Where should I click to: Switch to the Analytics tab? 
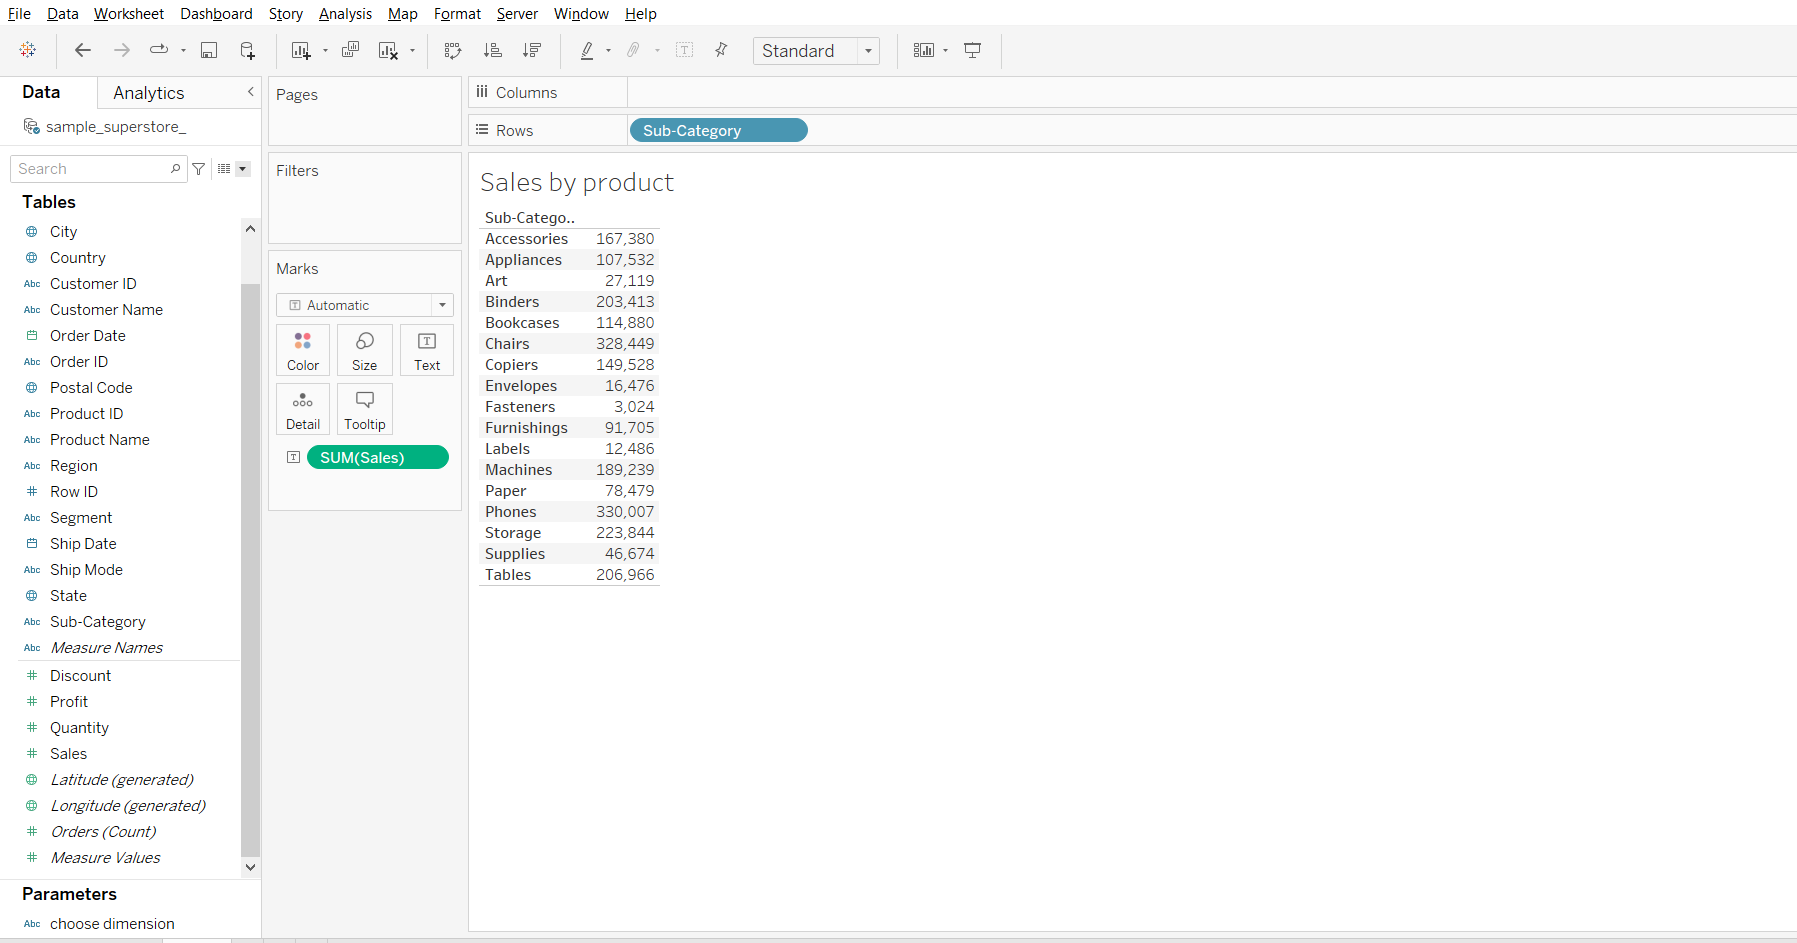coord(148,93)
